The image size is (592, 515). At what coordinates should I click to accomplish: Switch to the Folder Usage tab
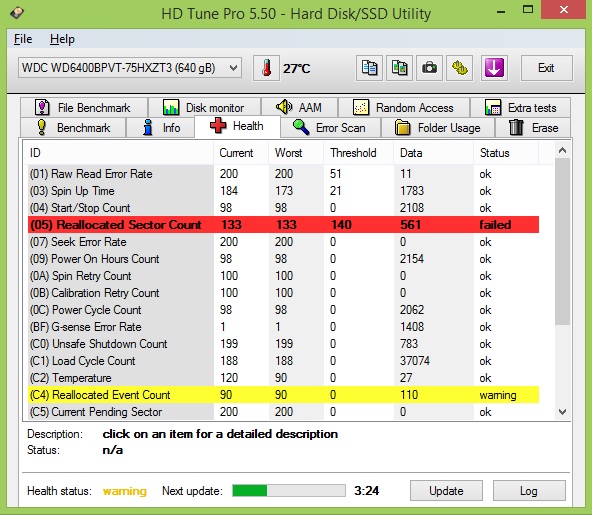438,128
